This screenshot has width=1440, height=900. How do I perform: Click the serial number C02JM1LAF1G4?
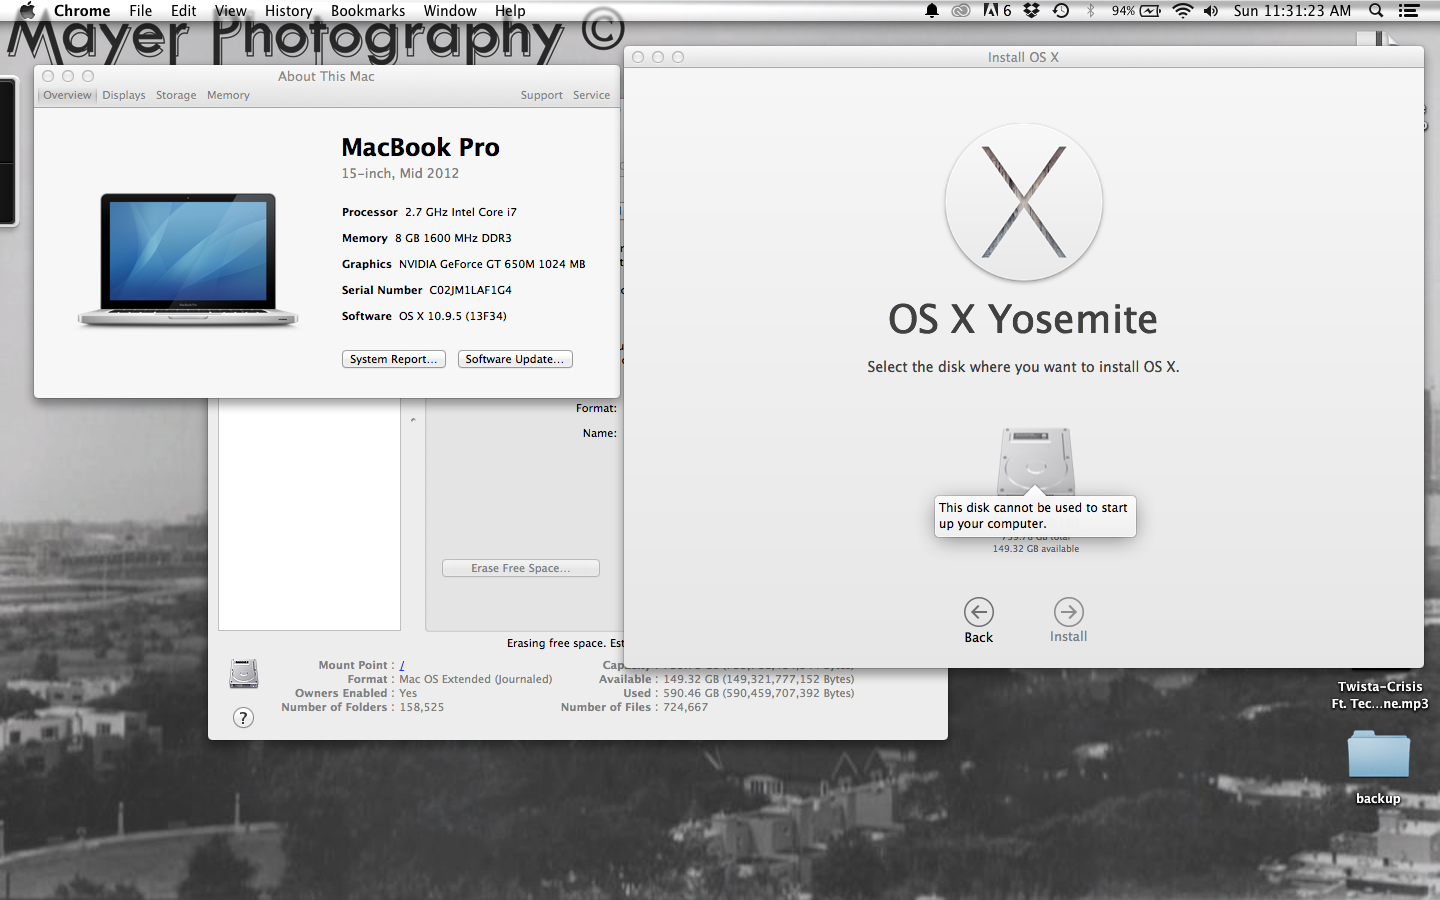470,290
